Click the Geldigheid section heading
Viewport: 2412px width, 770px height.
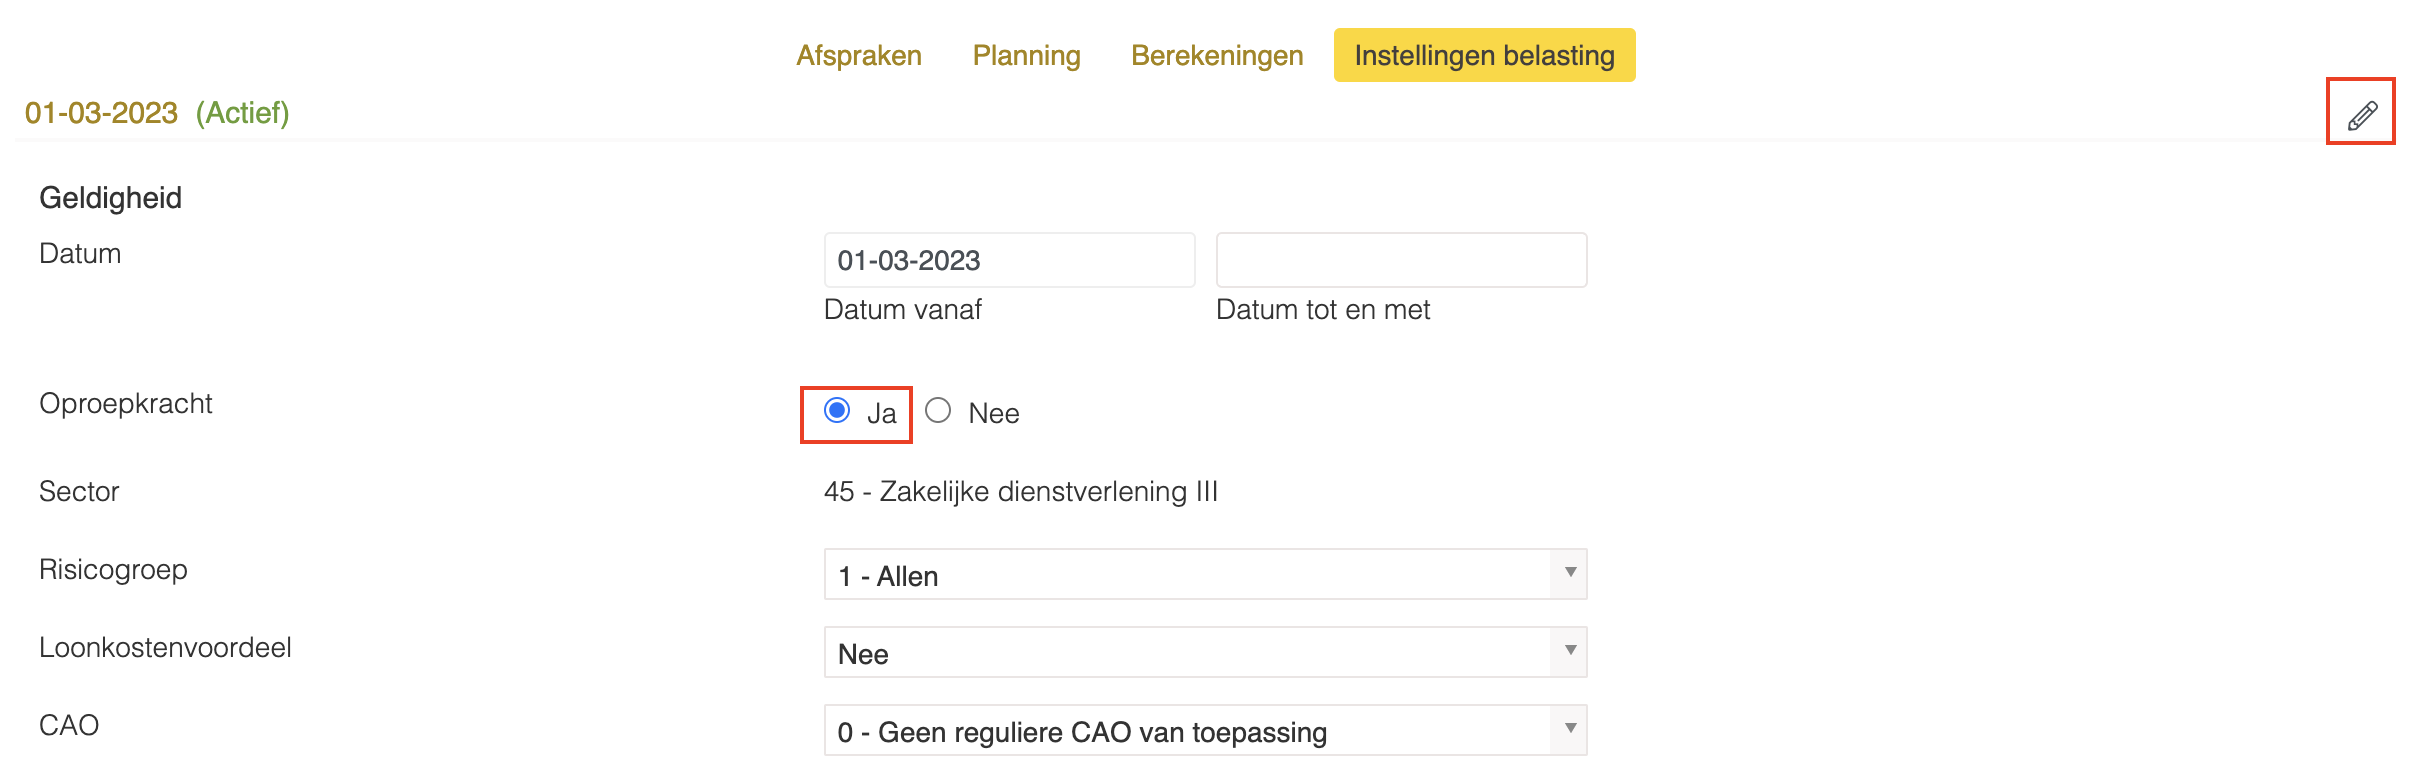[x=110, y=198]
